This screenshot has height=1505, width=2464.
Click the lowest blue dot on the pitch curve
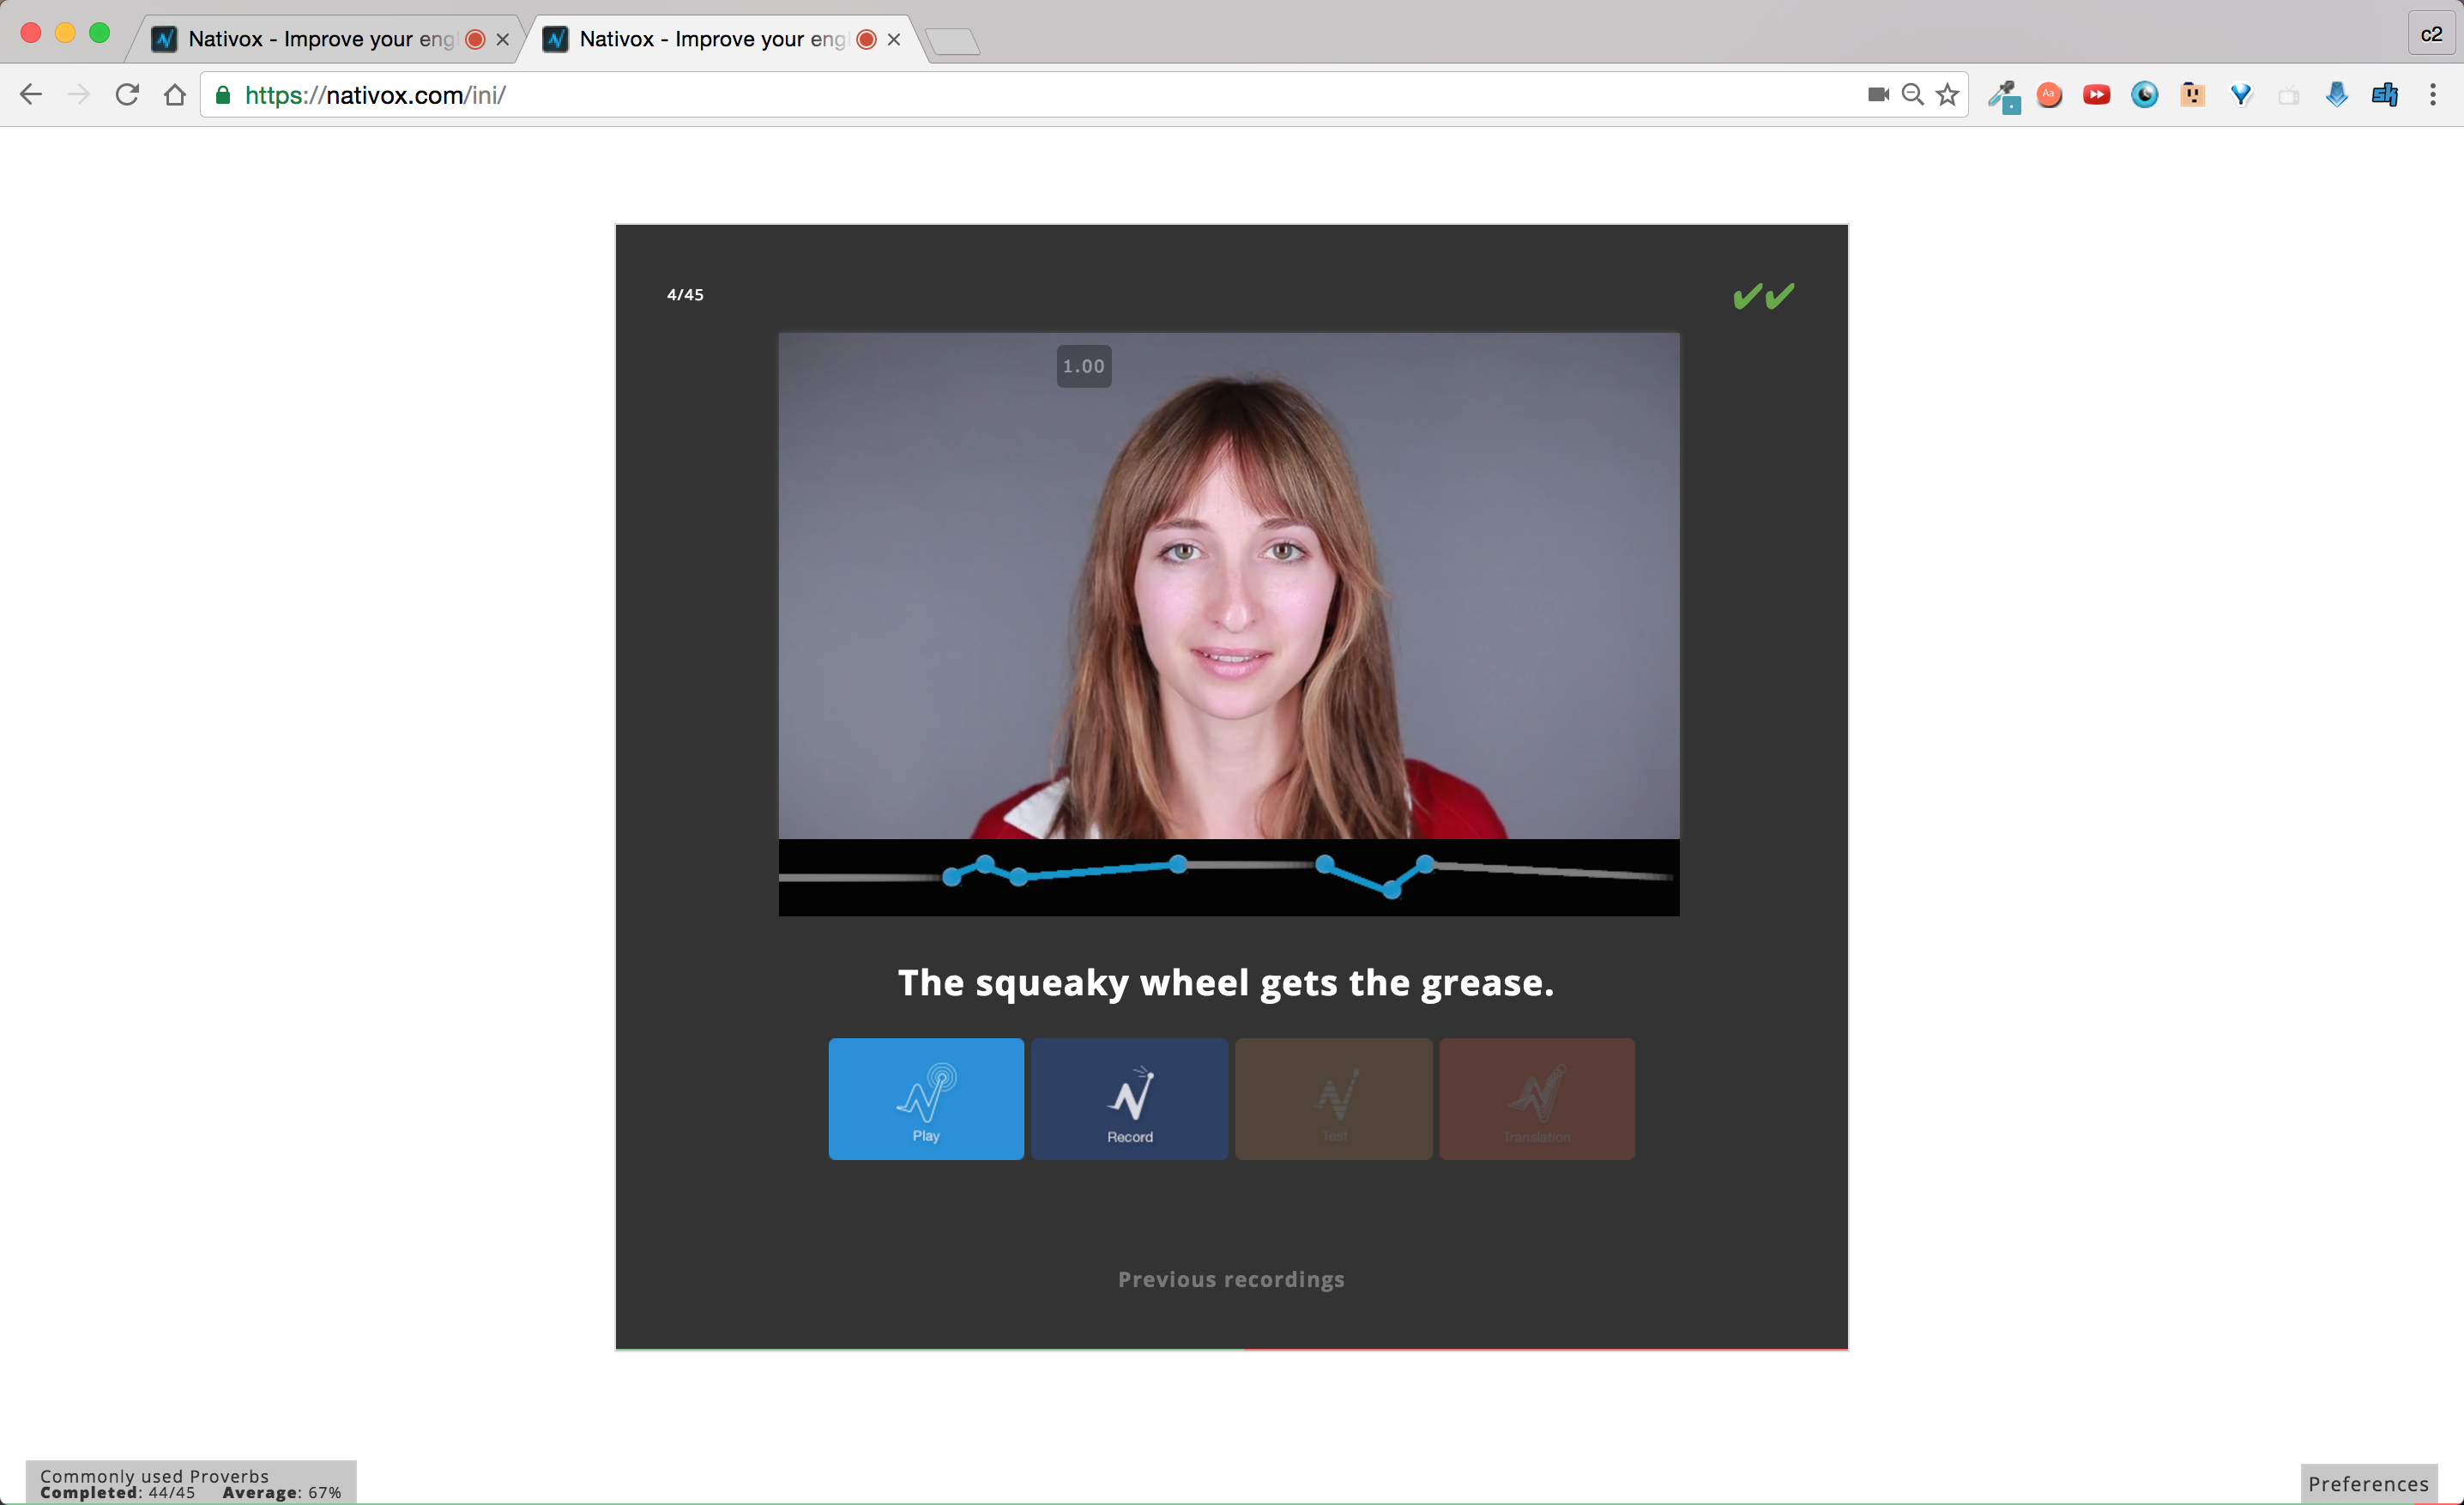pyautogui.click(x=1391, y=889)
